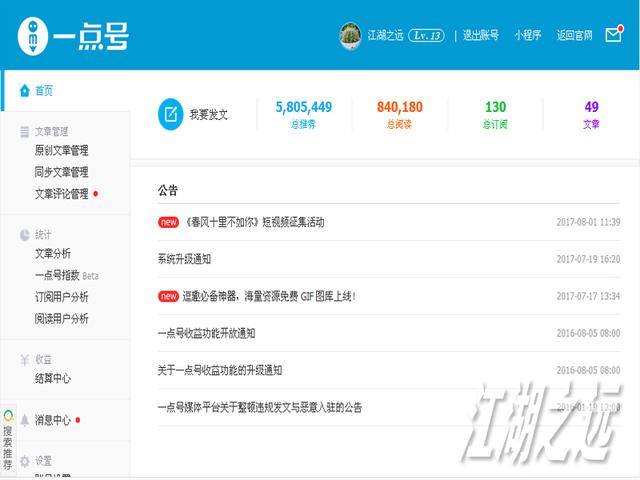Click the 49 文章 statistic
Viewport: 640px width, 480px height.
pyautogui.click(x=591, y=114)
